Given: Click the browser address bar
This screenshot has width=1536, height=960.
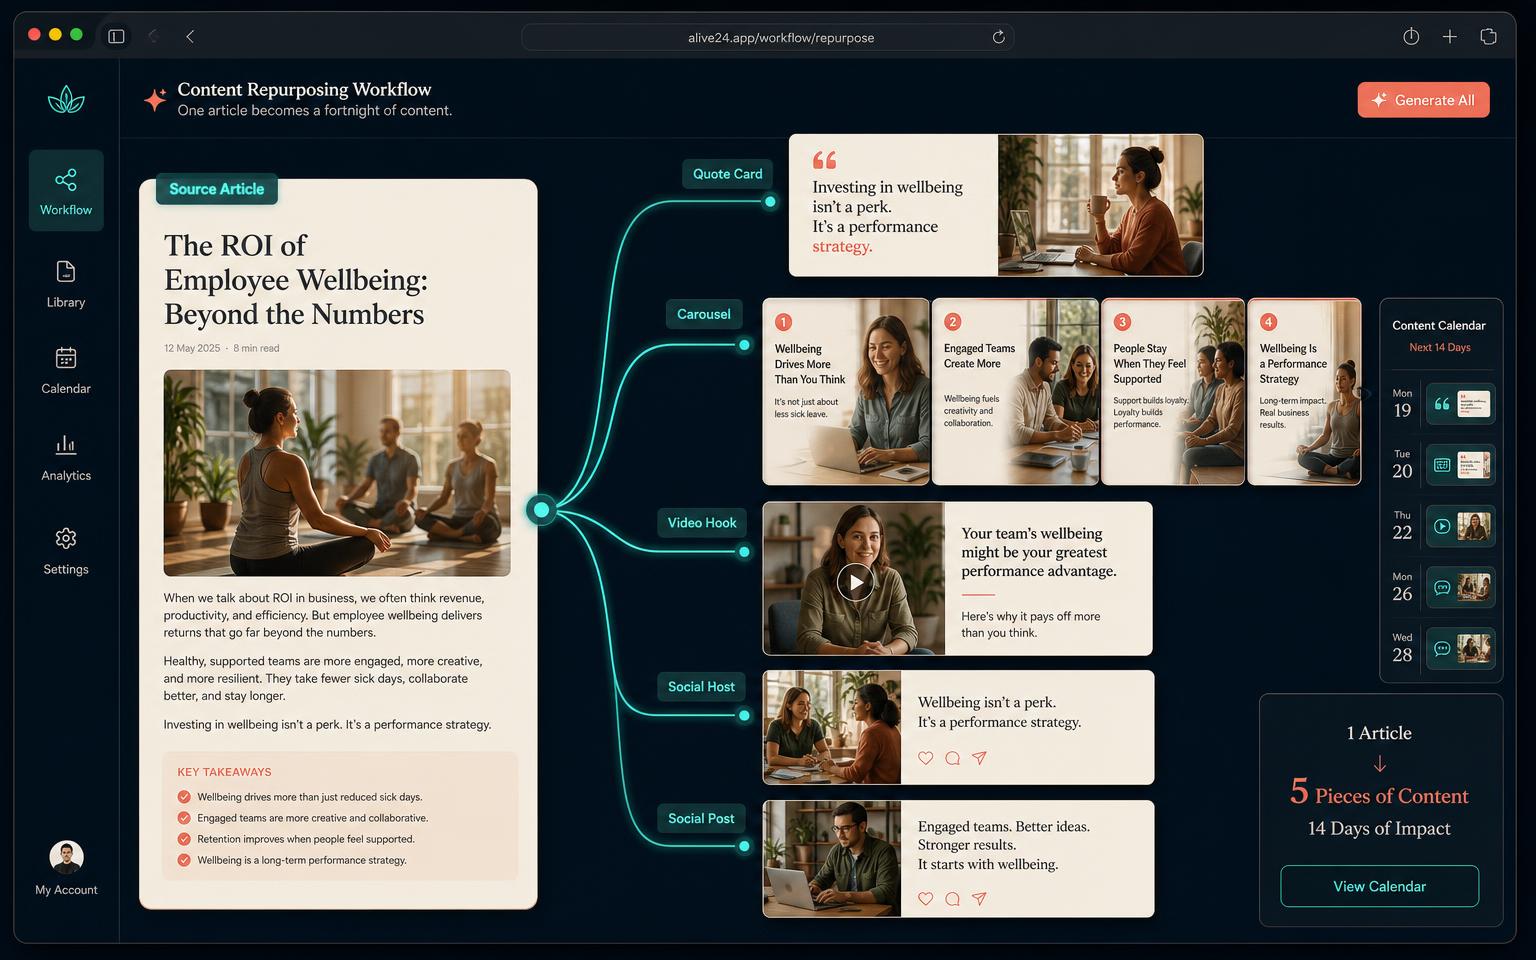Looking at the screenshot, I should (767, 37).
